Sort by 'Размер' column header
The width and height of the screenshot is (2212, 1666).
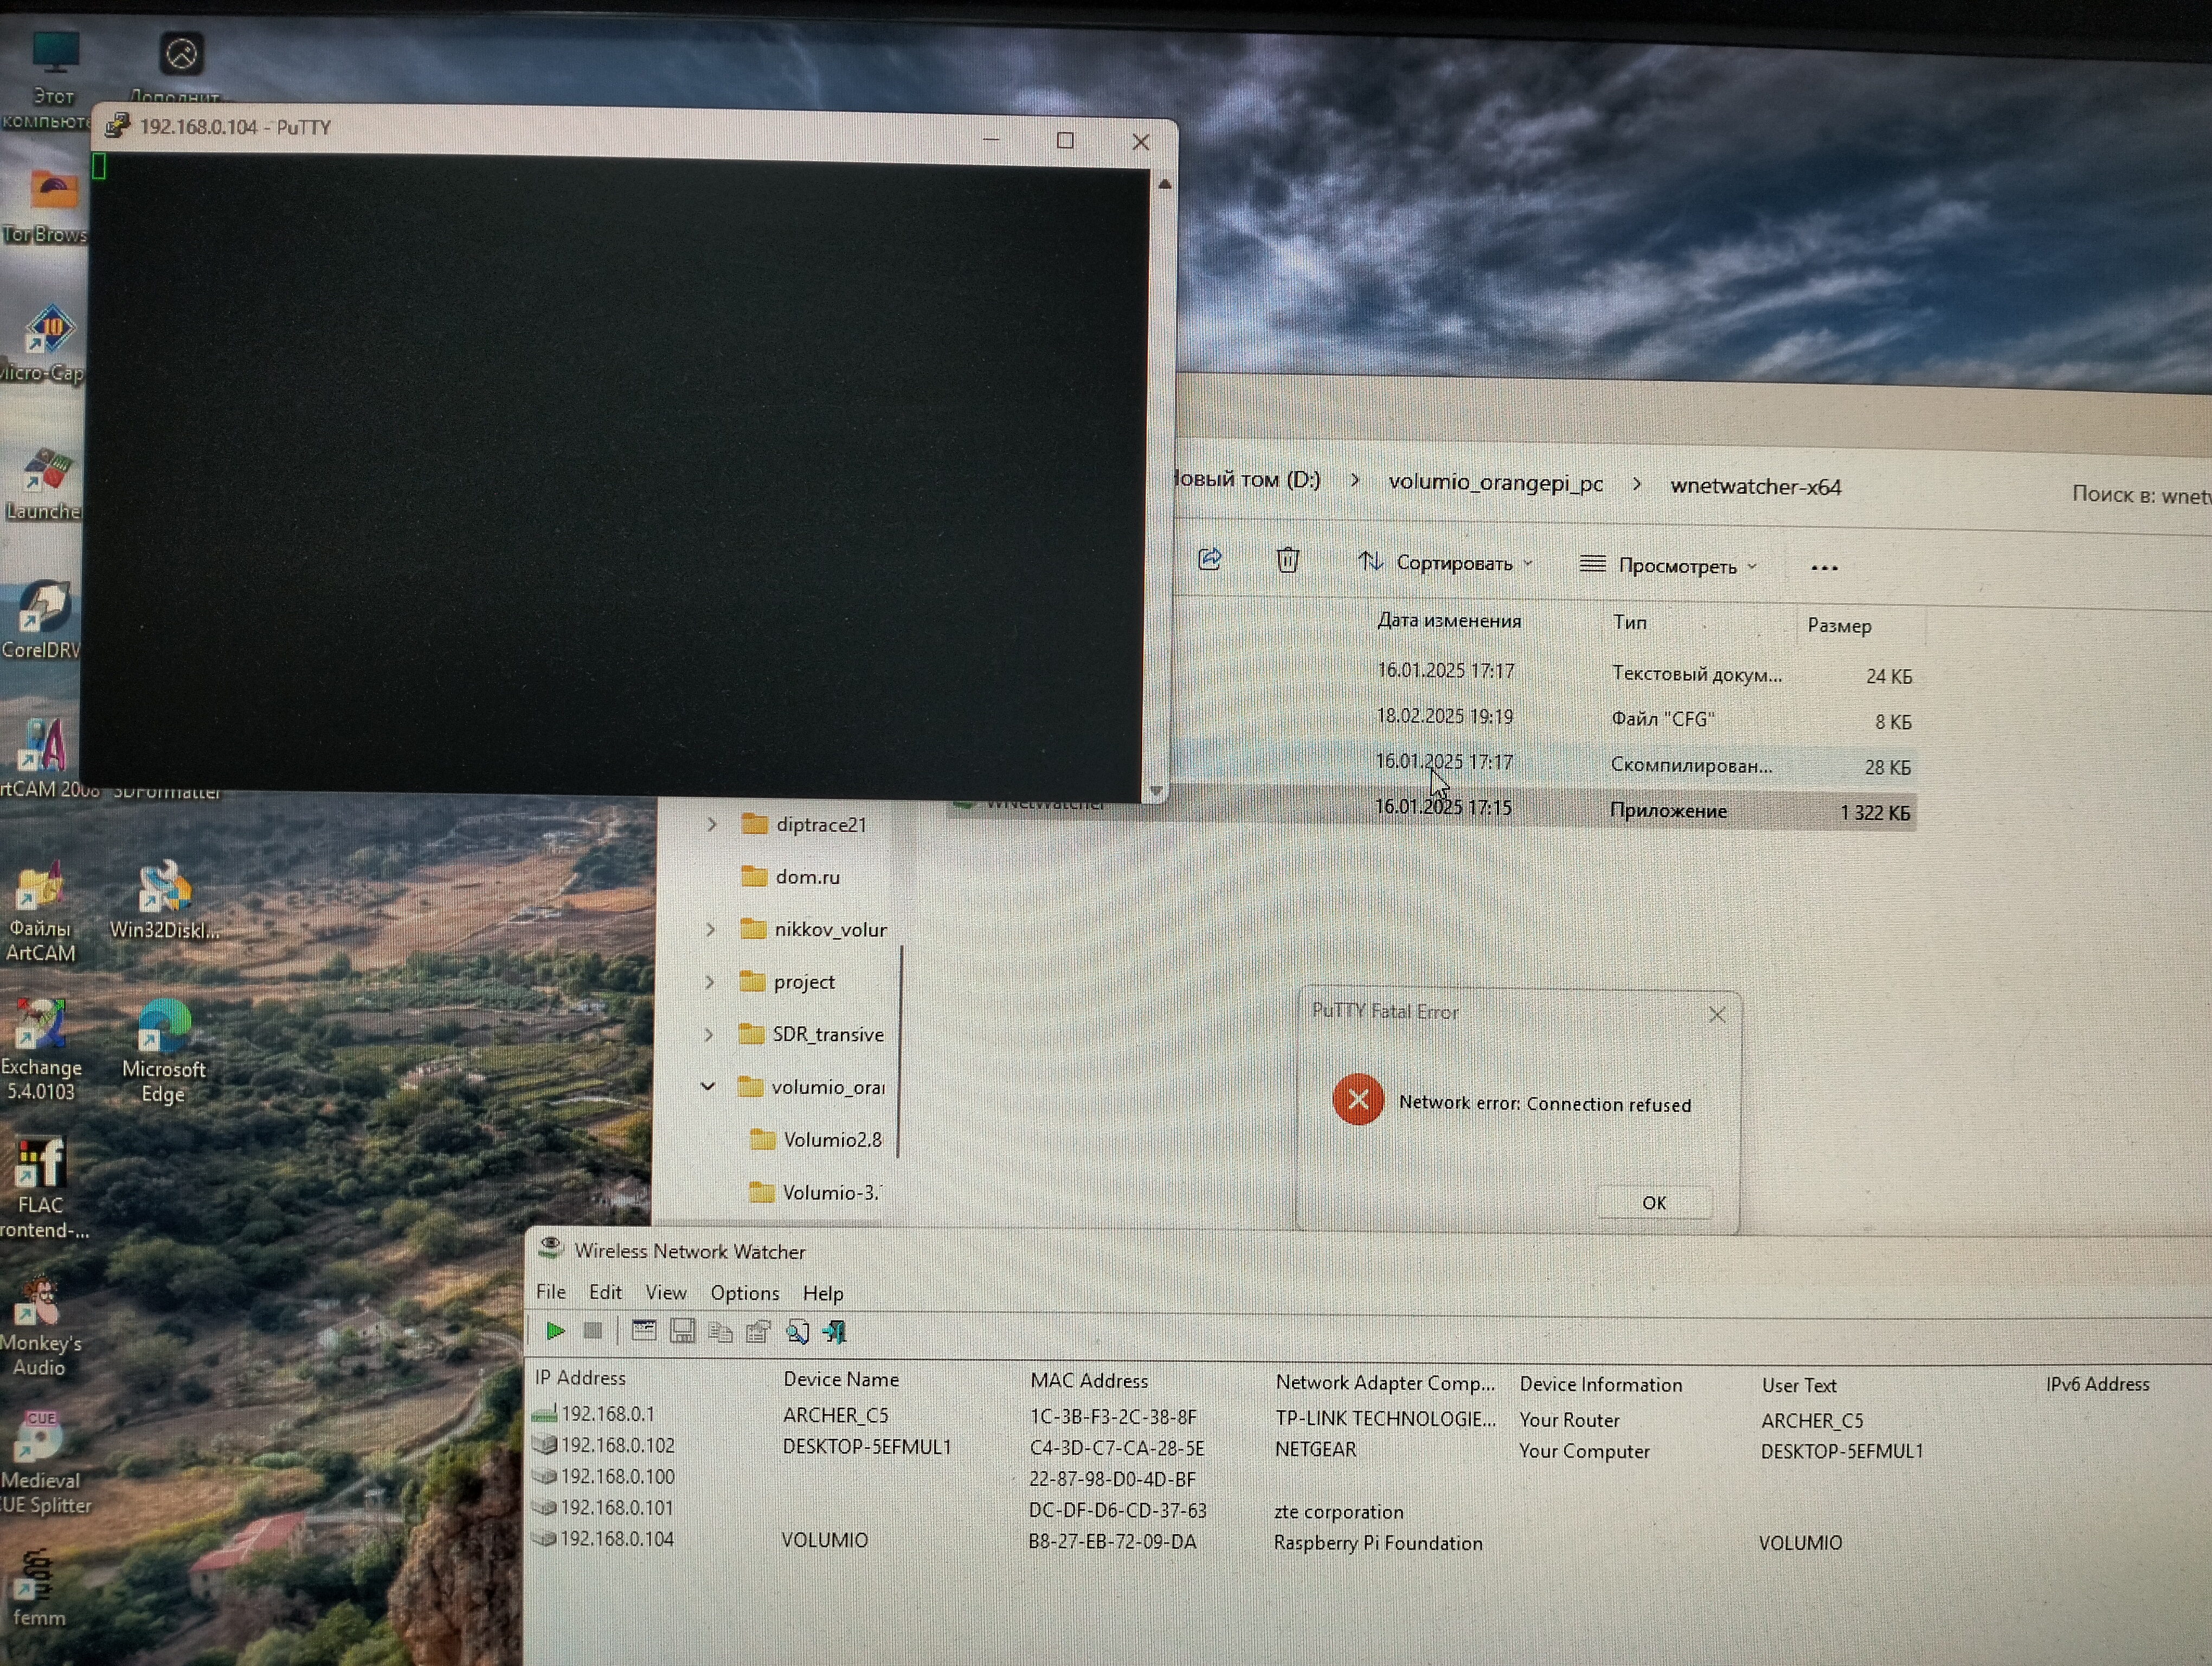1838,626
